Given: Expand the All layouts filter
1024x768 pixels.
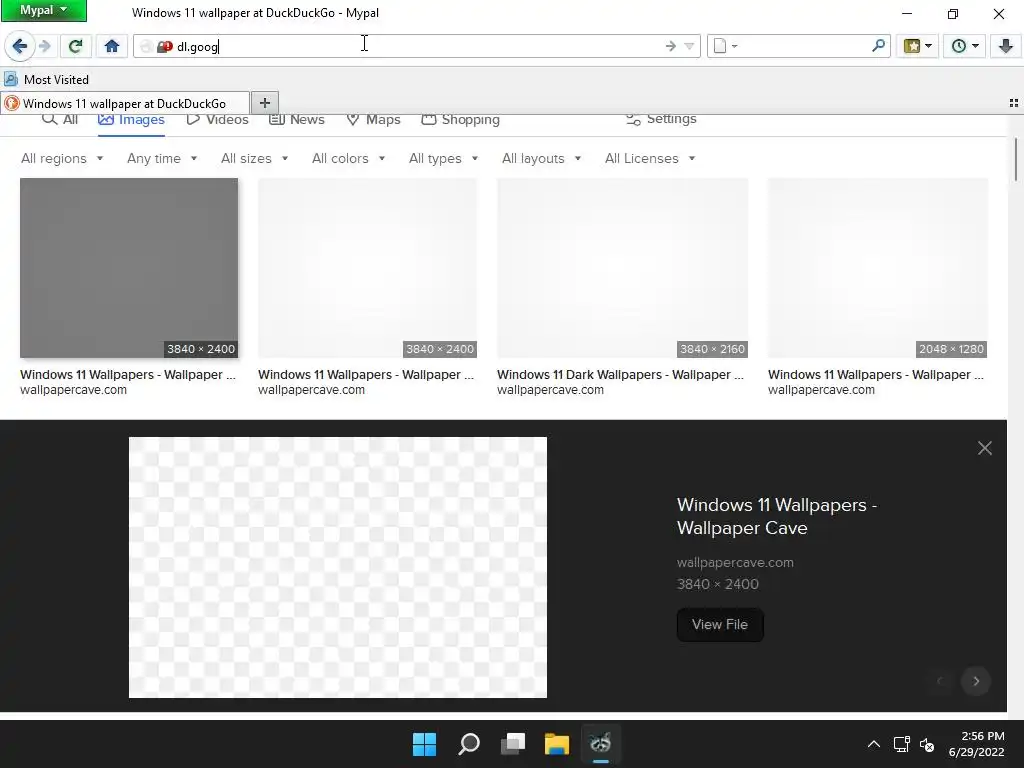Looking at the screenshot, I should point(541,159).
